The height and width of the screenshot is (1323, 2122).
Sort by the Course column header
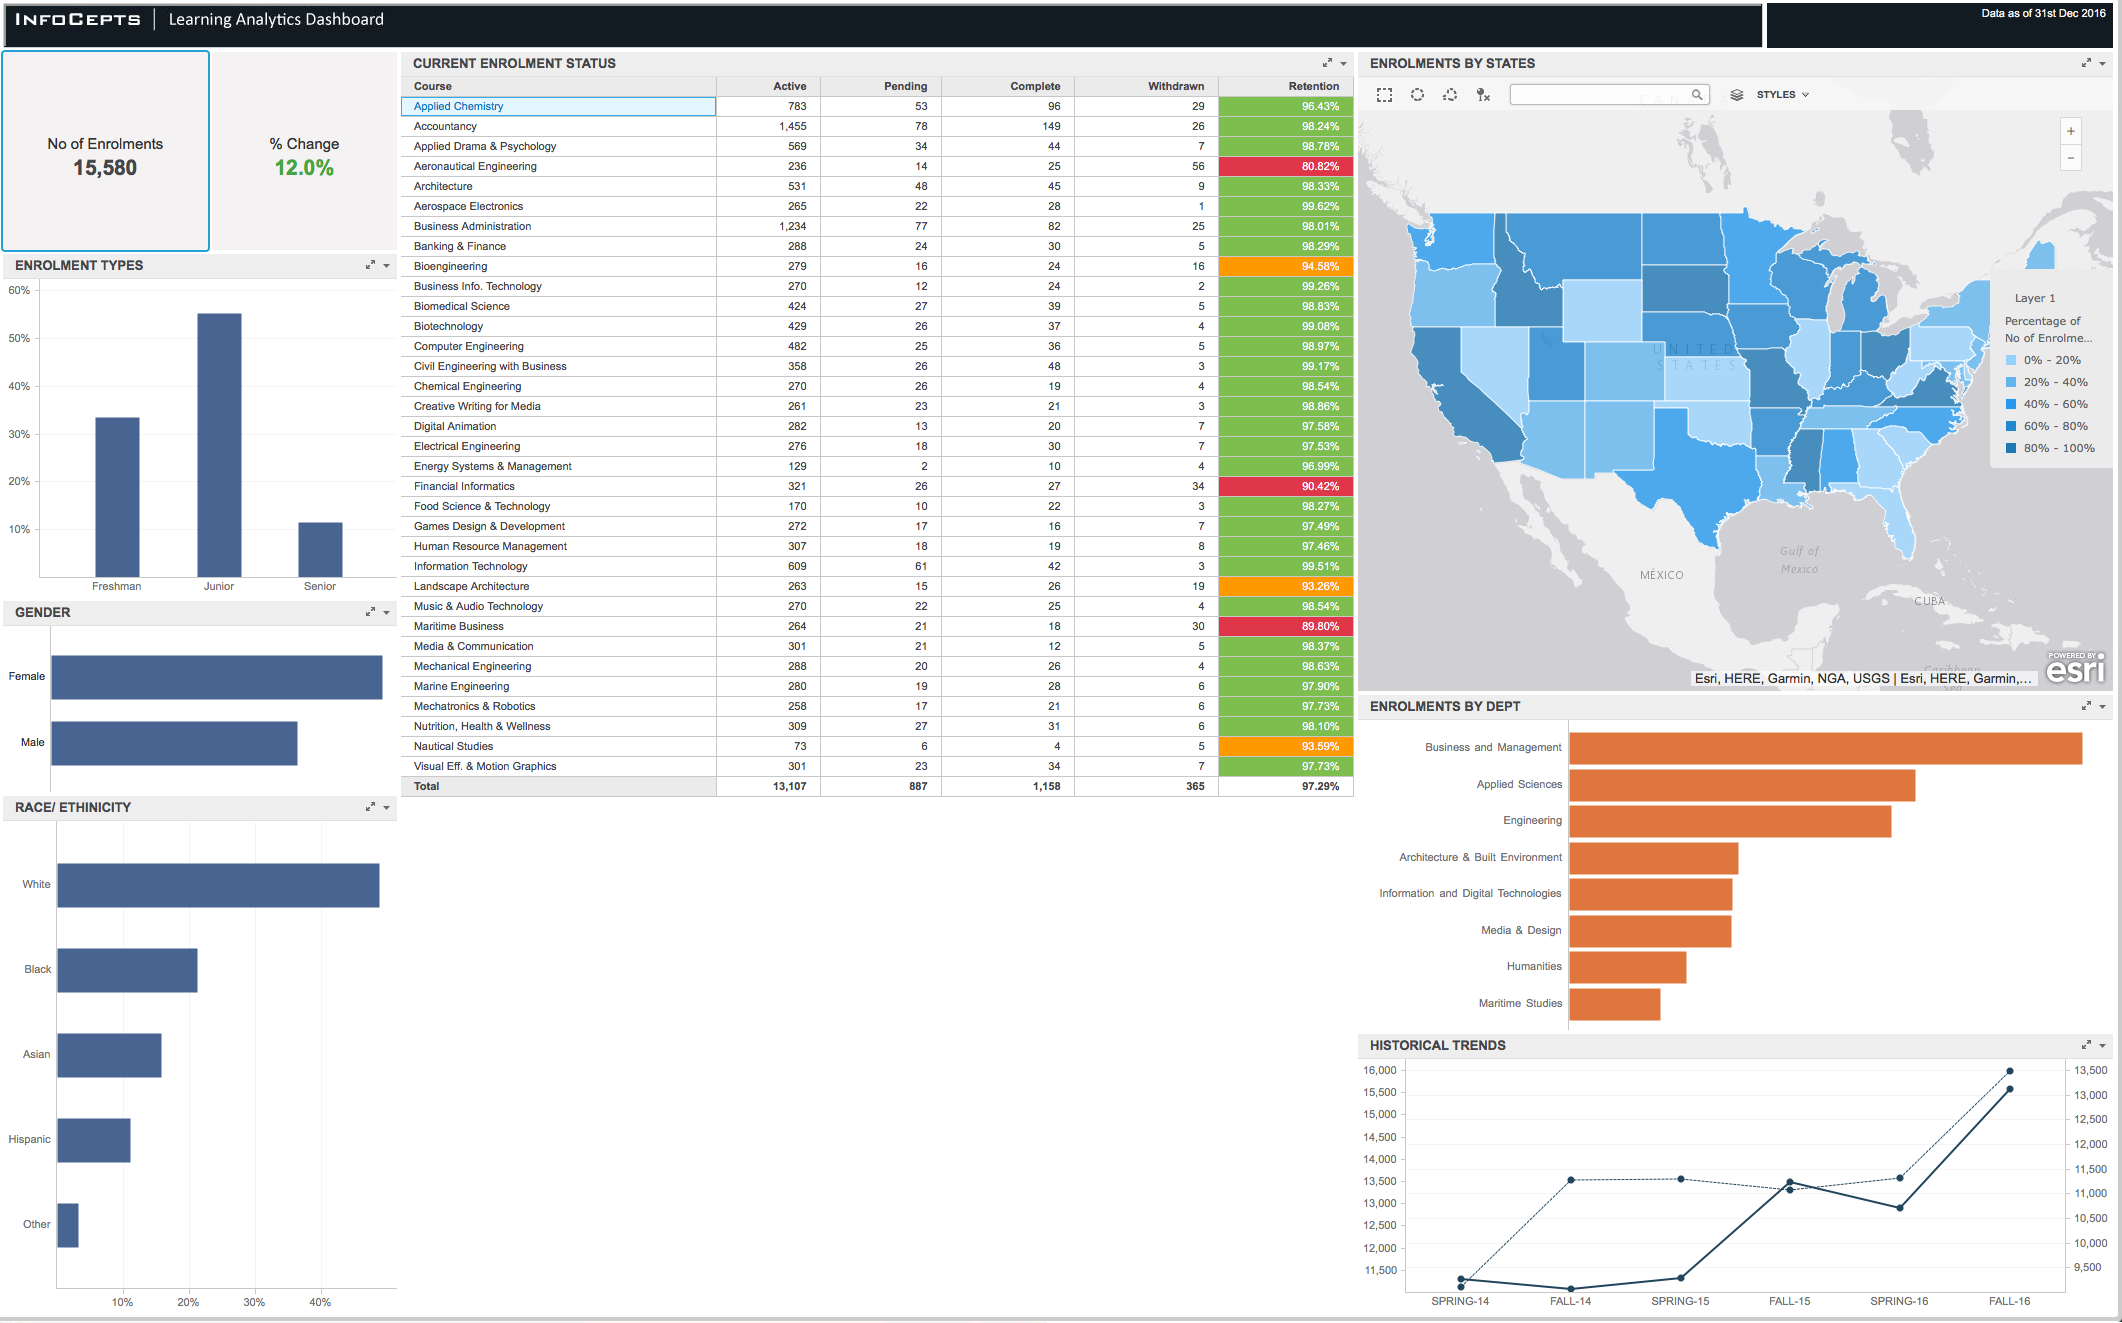tap(558, 86)
